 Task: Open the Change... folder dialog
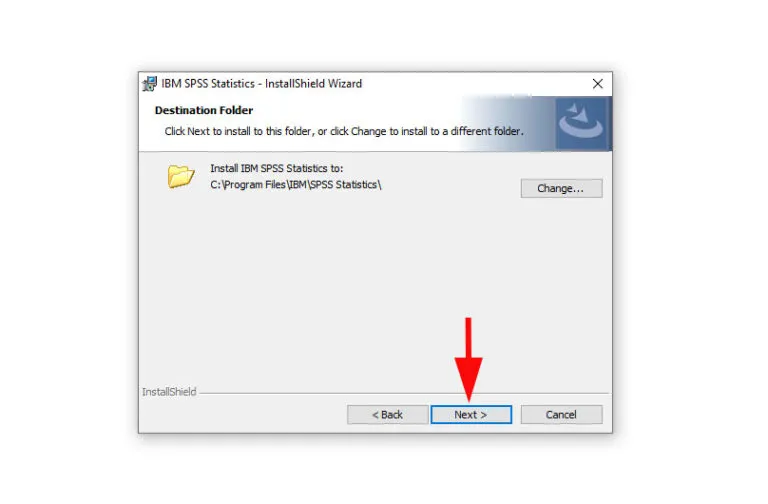point(561,189)
